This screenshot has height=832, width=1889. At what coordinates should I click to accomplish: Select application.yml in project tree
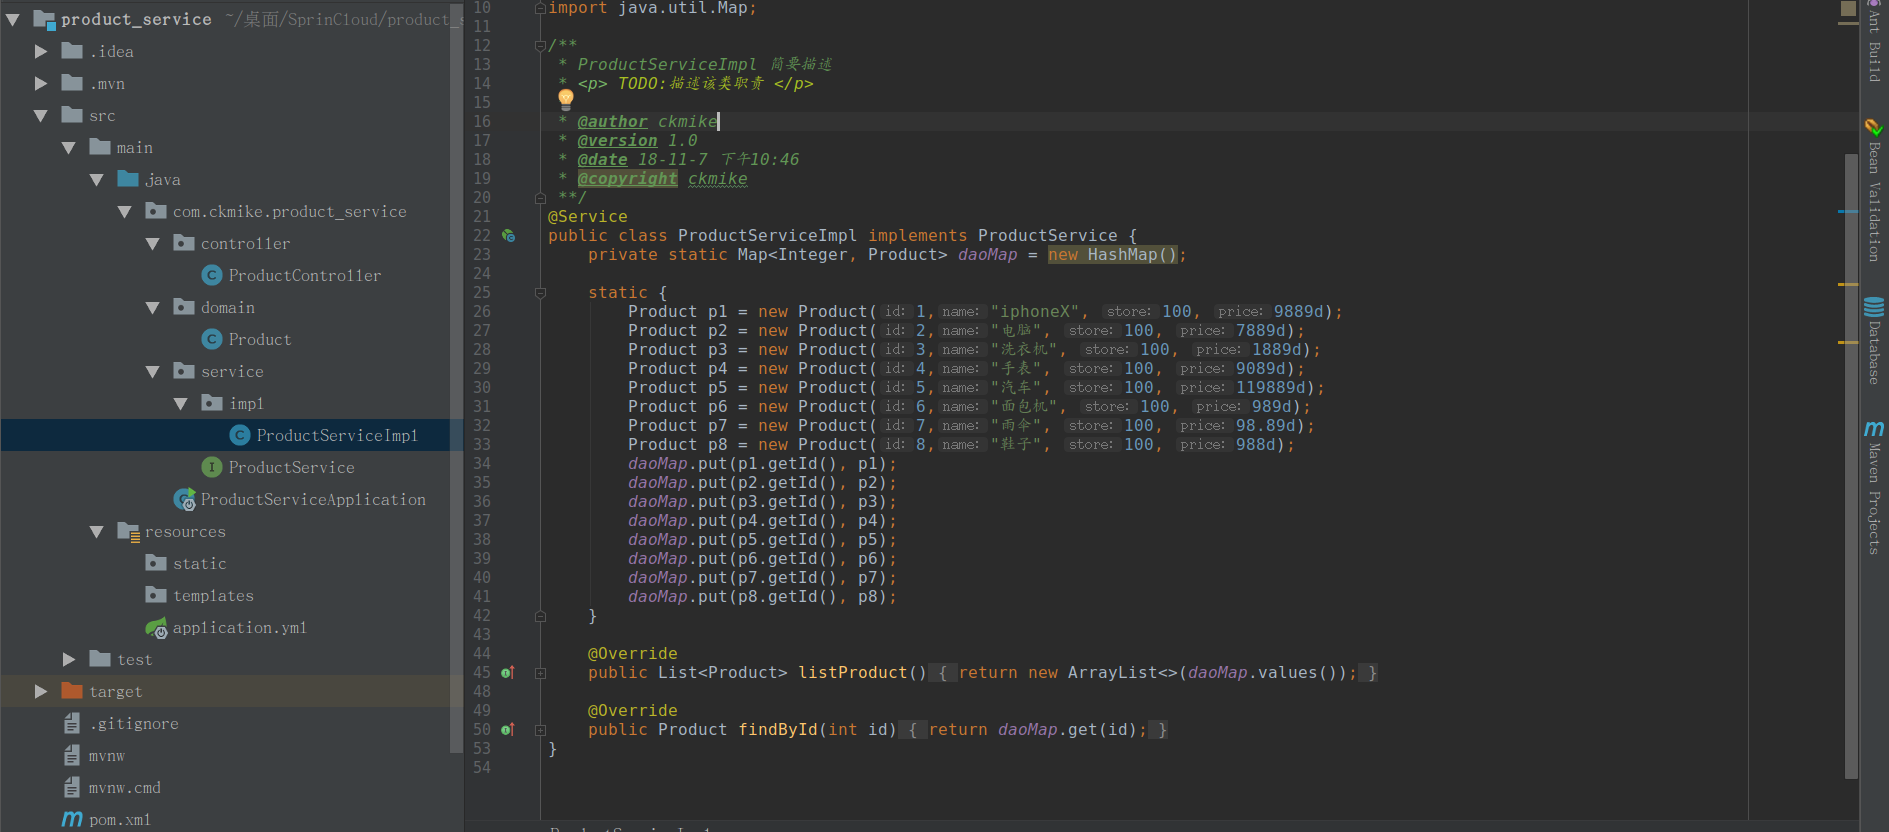pyautogui.click(x=240, y=627)
